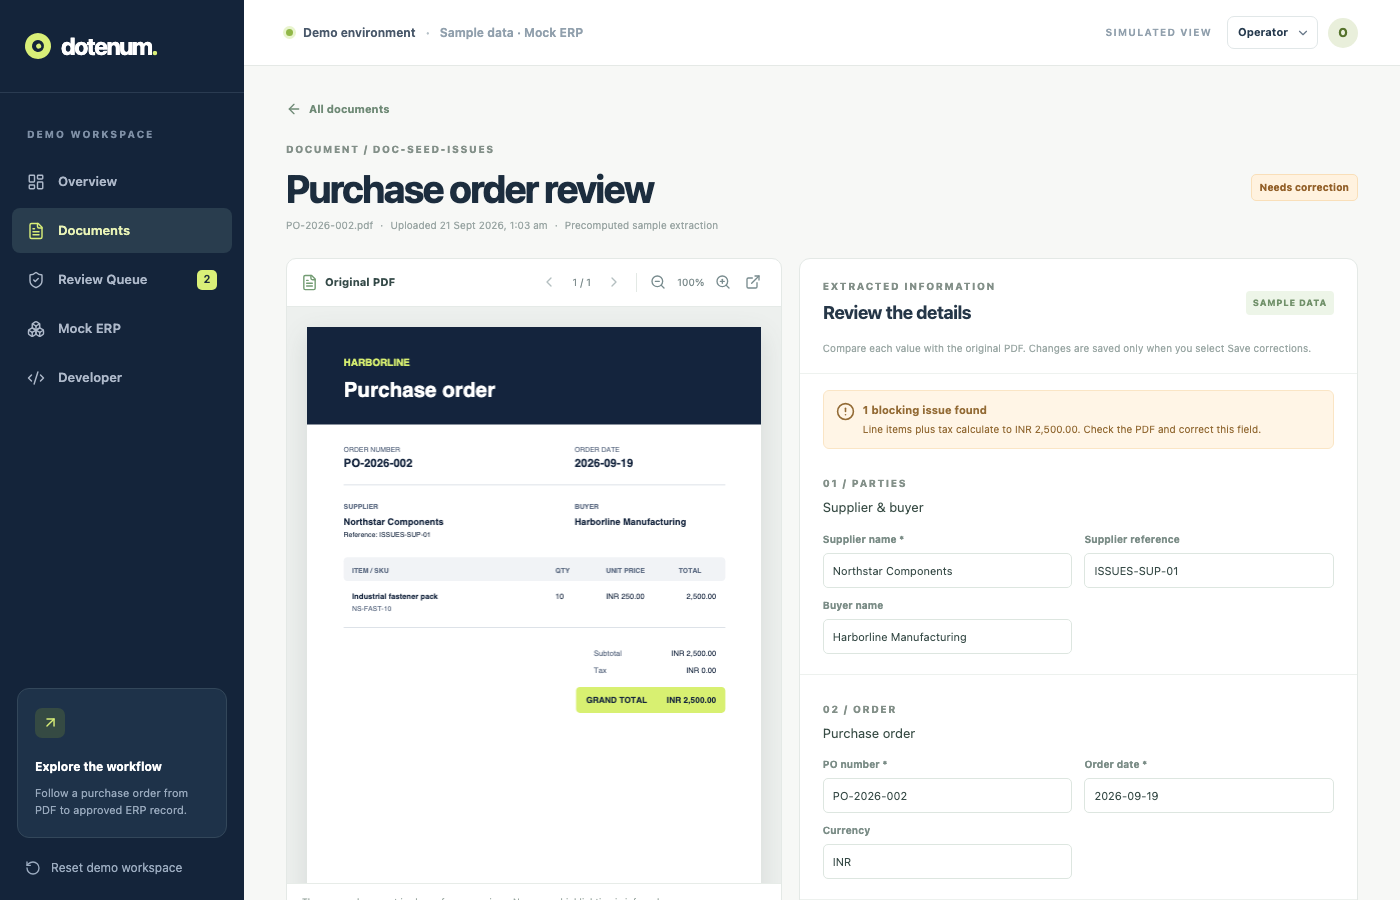Click the user avatar O
1400x900 pixels.
click(x=1343, y=33)
